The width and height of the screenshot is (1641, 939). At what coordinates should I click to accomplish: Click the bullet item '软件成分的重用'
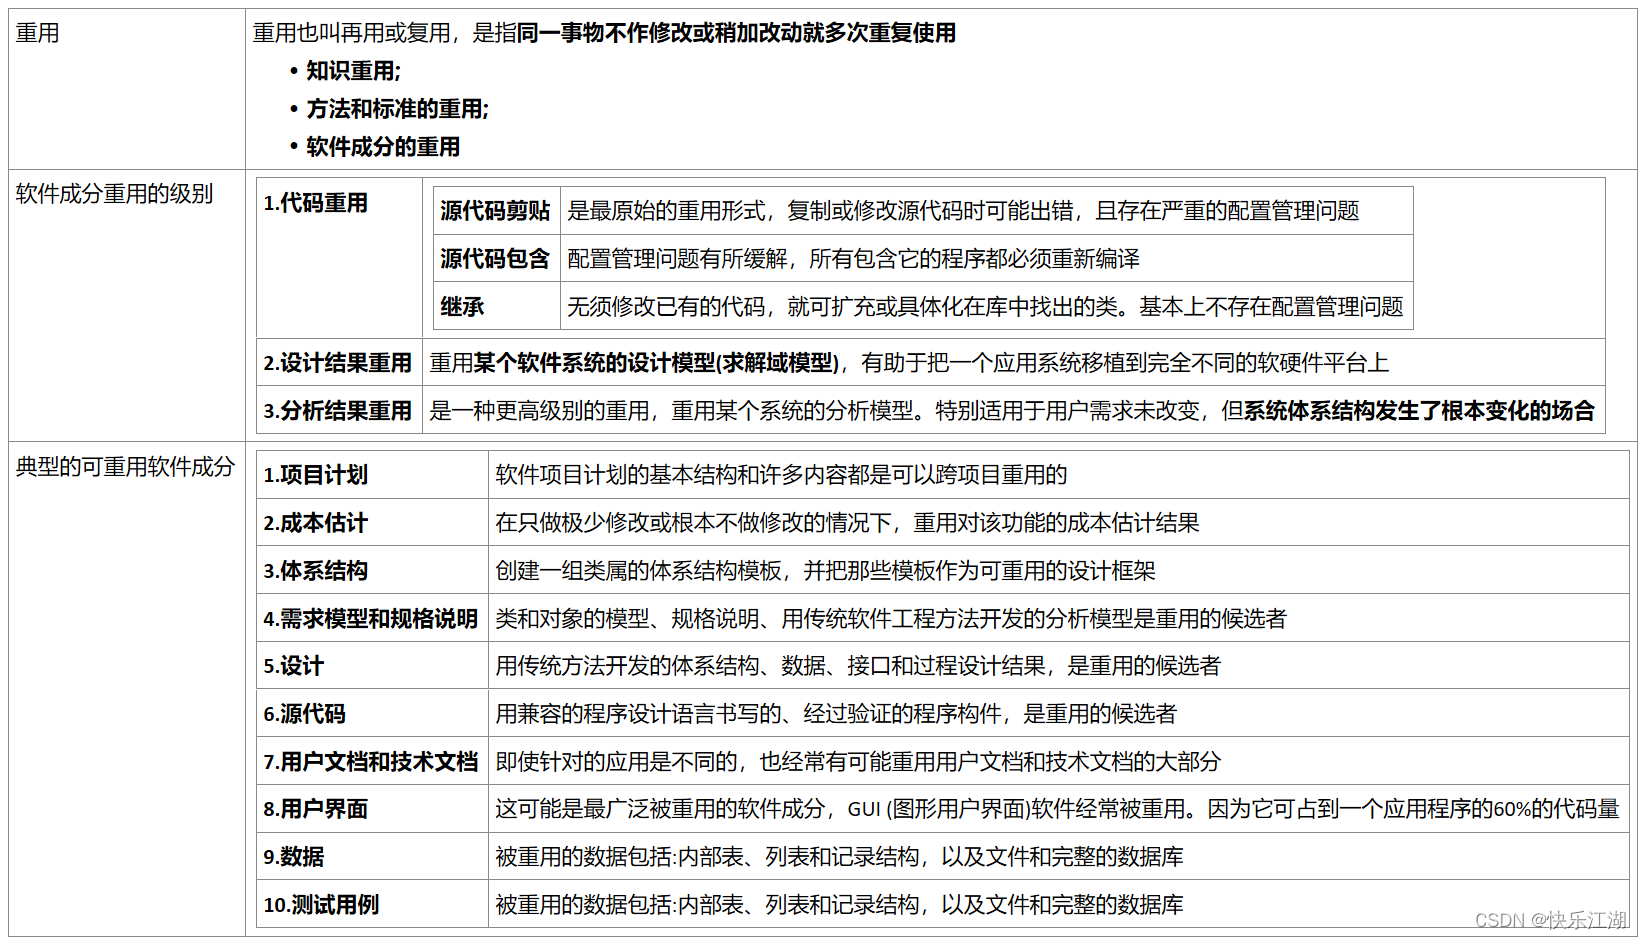click(383, 147)
